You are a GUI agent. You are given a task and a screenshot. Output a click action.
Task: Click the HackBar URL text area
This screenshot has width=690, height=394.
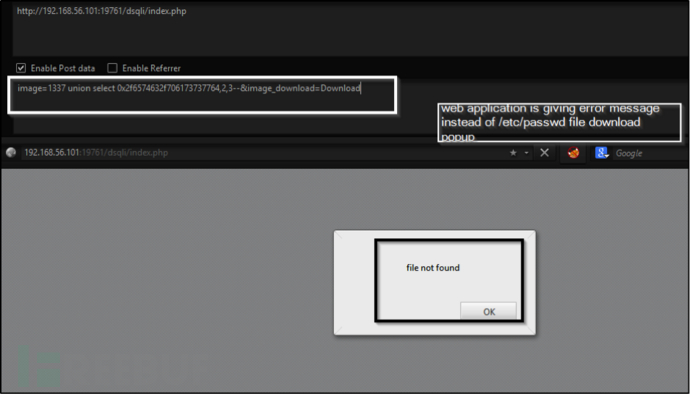coord(350,29)
